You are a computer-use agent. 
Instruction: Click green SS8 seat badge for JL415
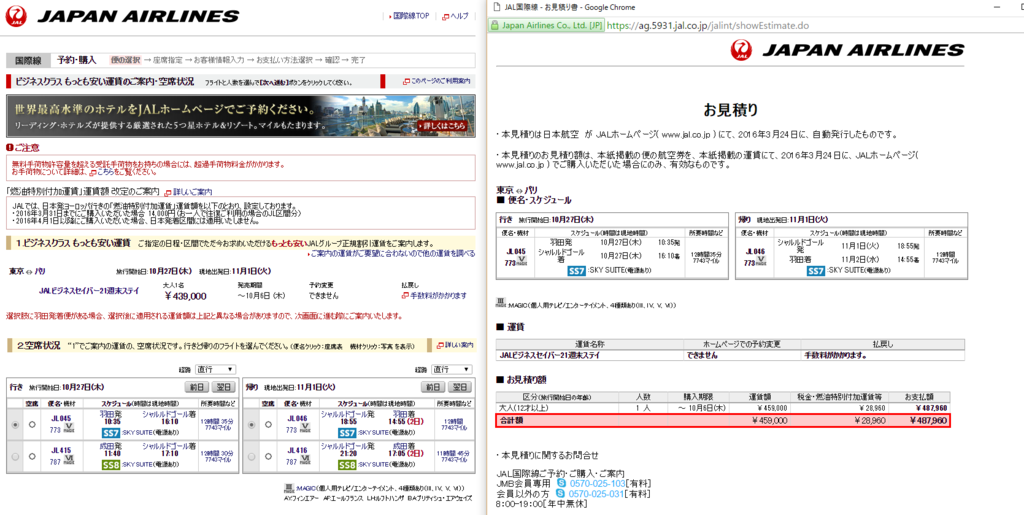click(110, 465)
